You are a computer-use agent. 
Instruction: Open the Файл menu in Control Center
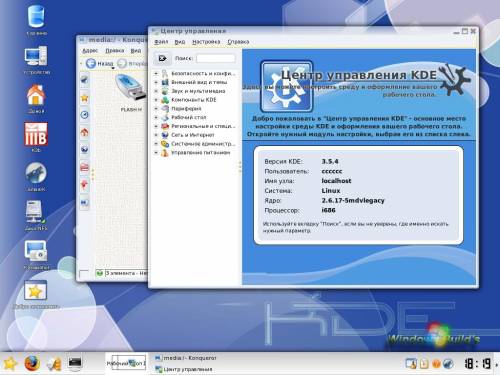161,42
